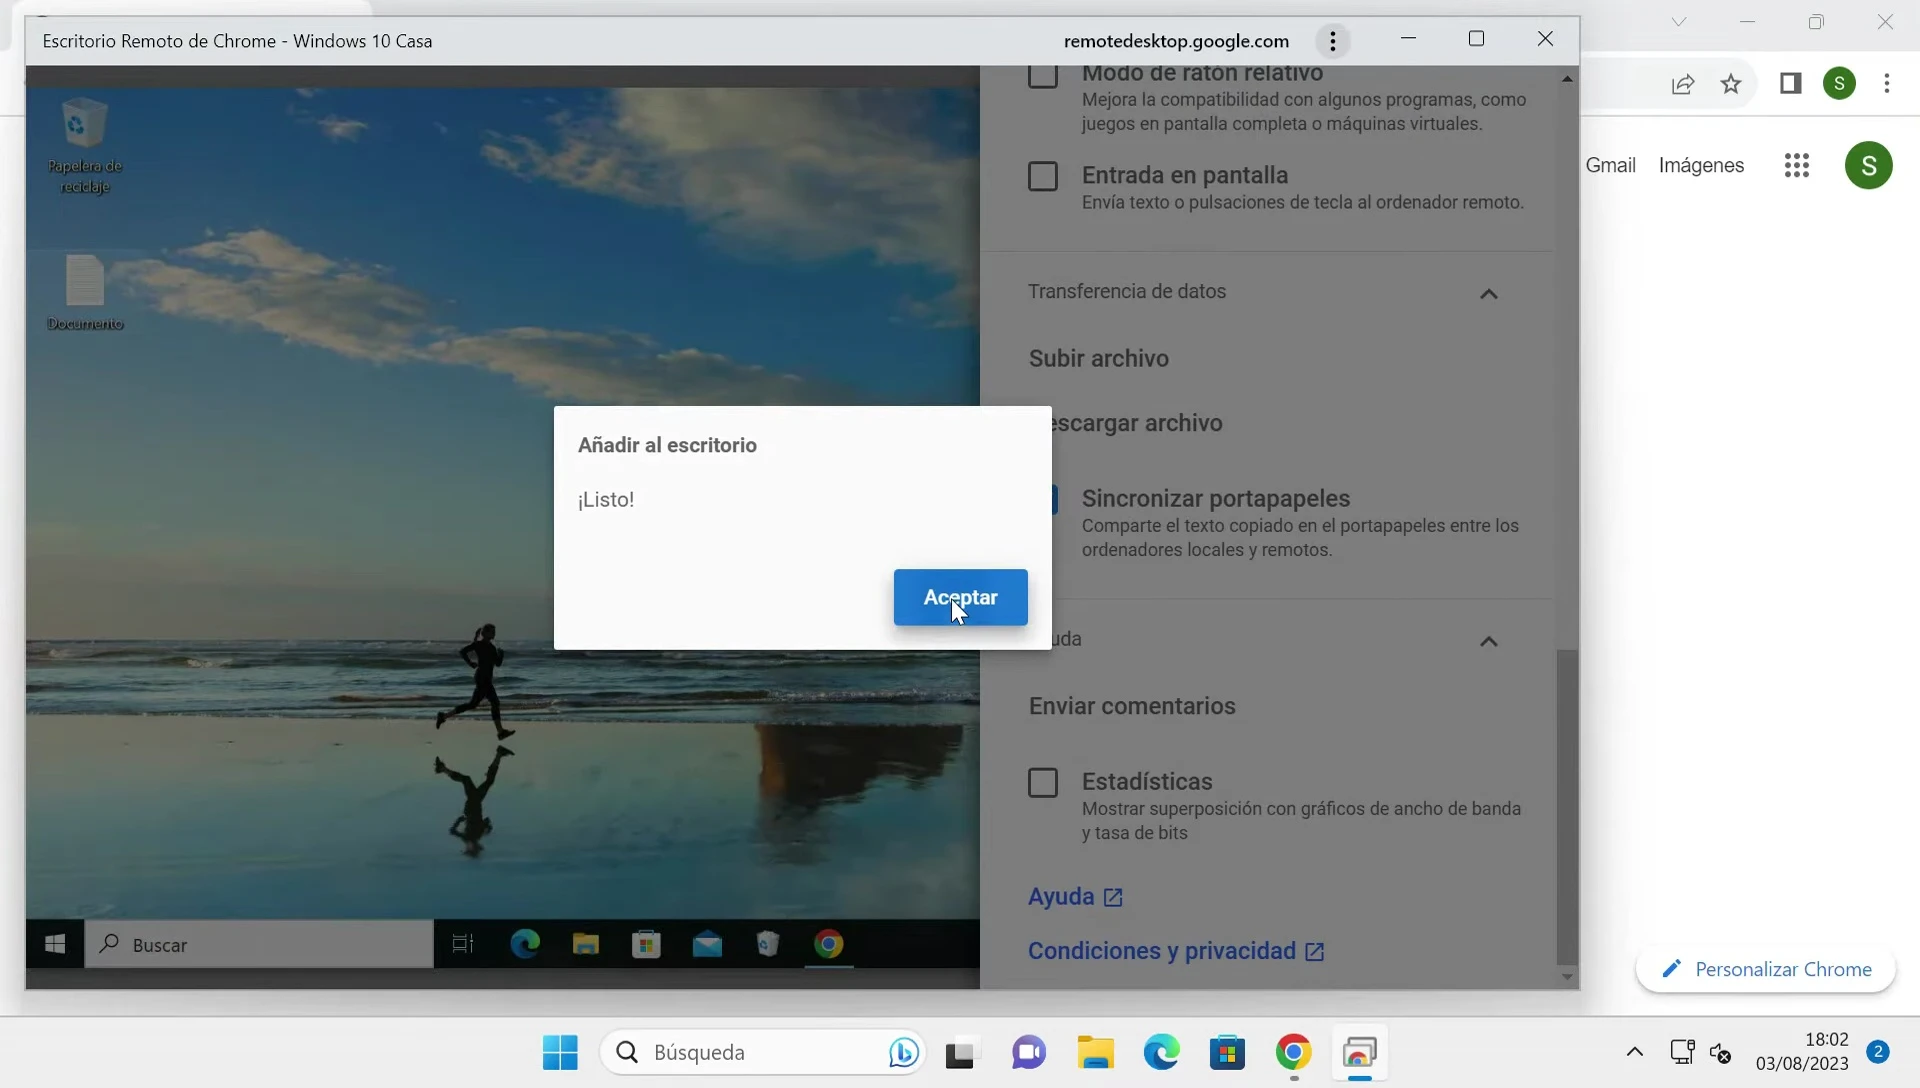Open the local Windows 11 Start menu
The width and height of the screenshot is (1920, 1088).
click(560, 1052)
